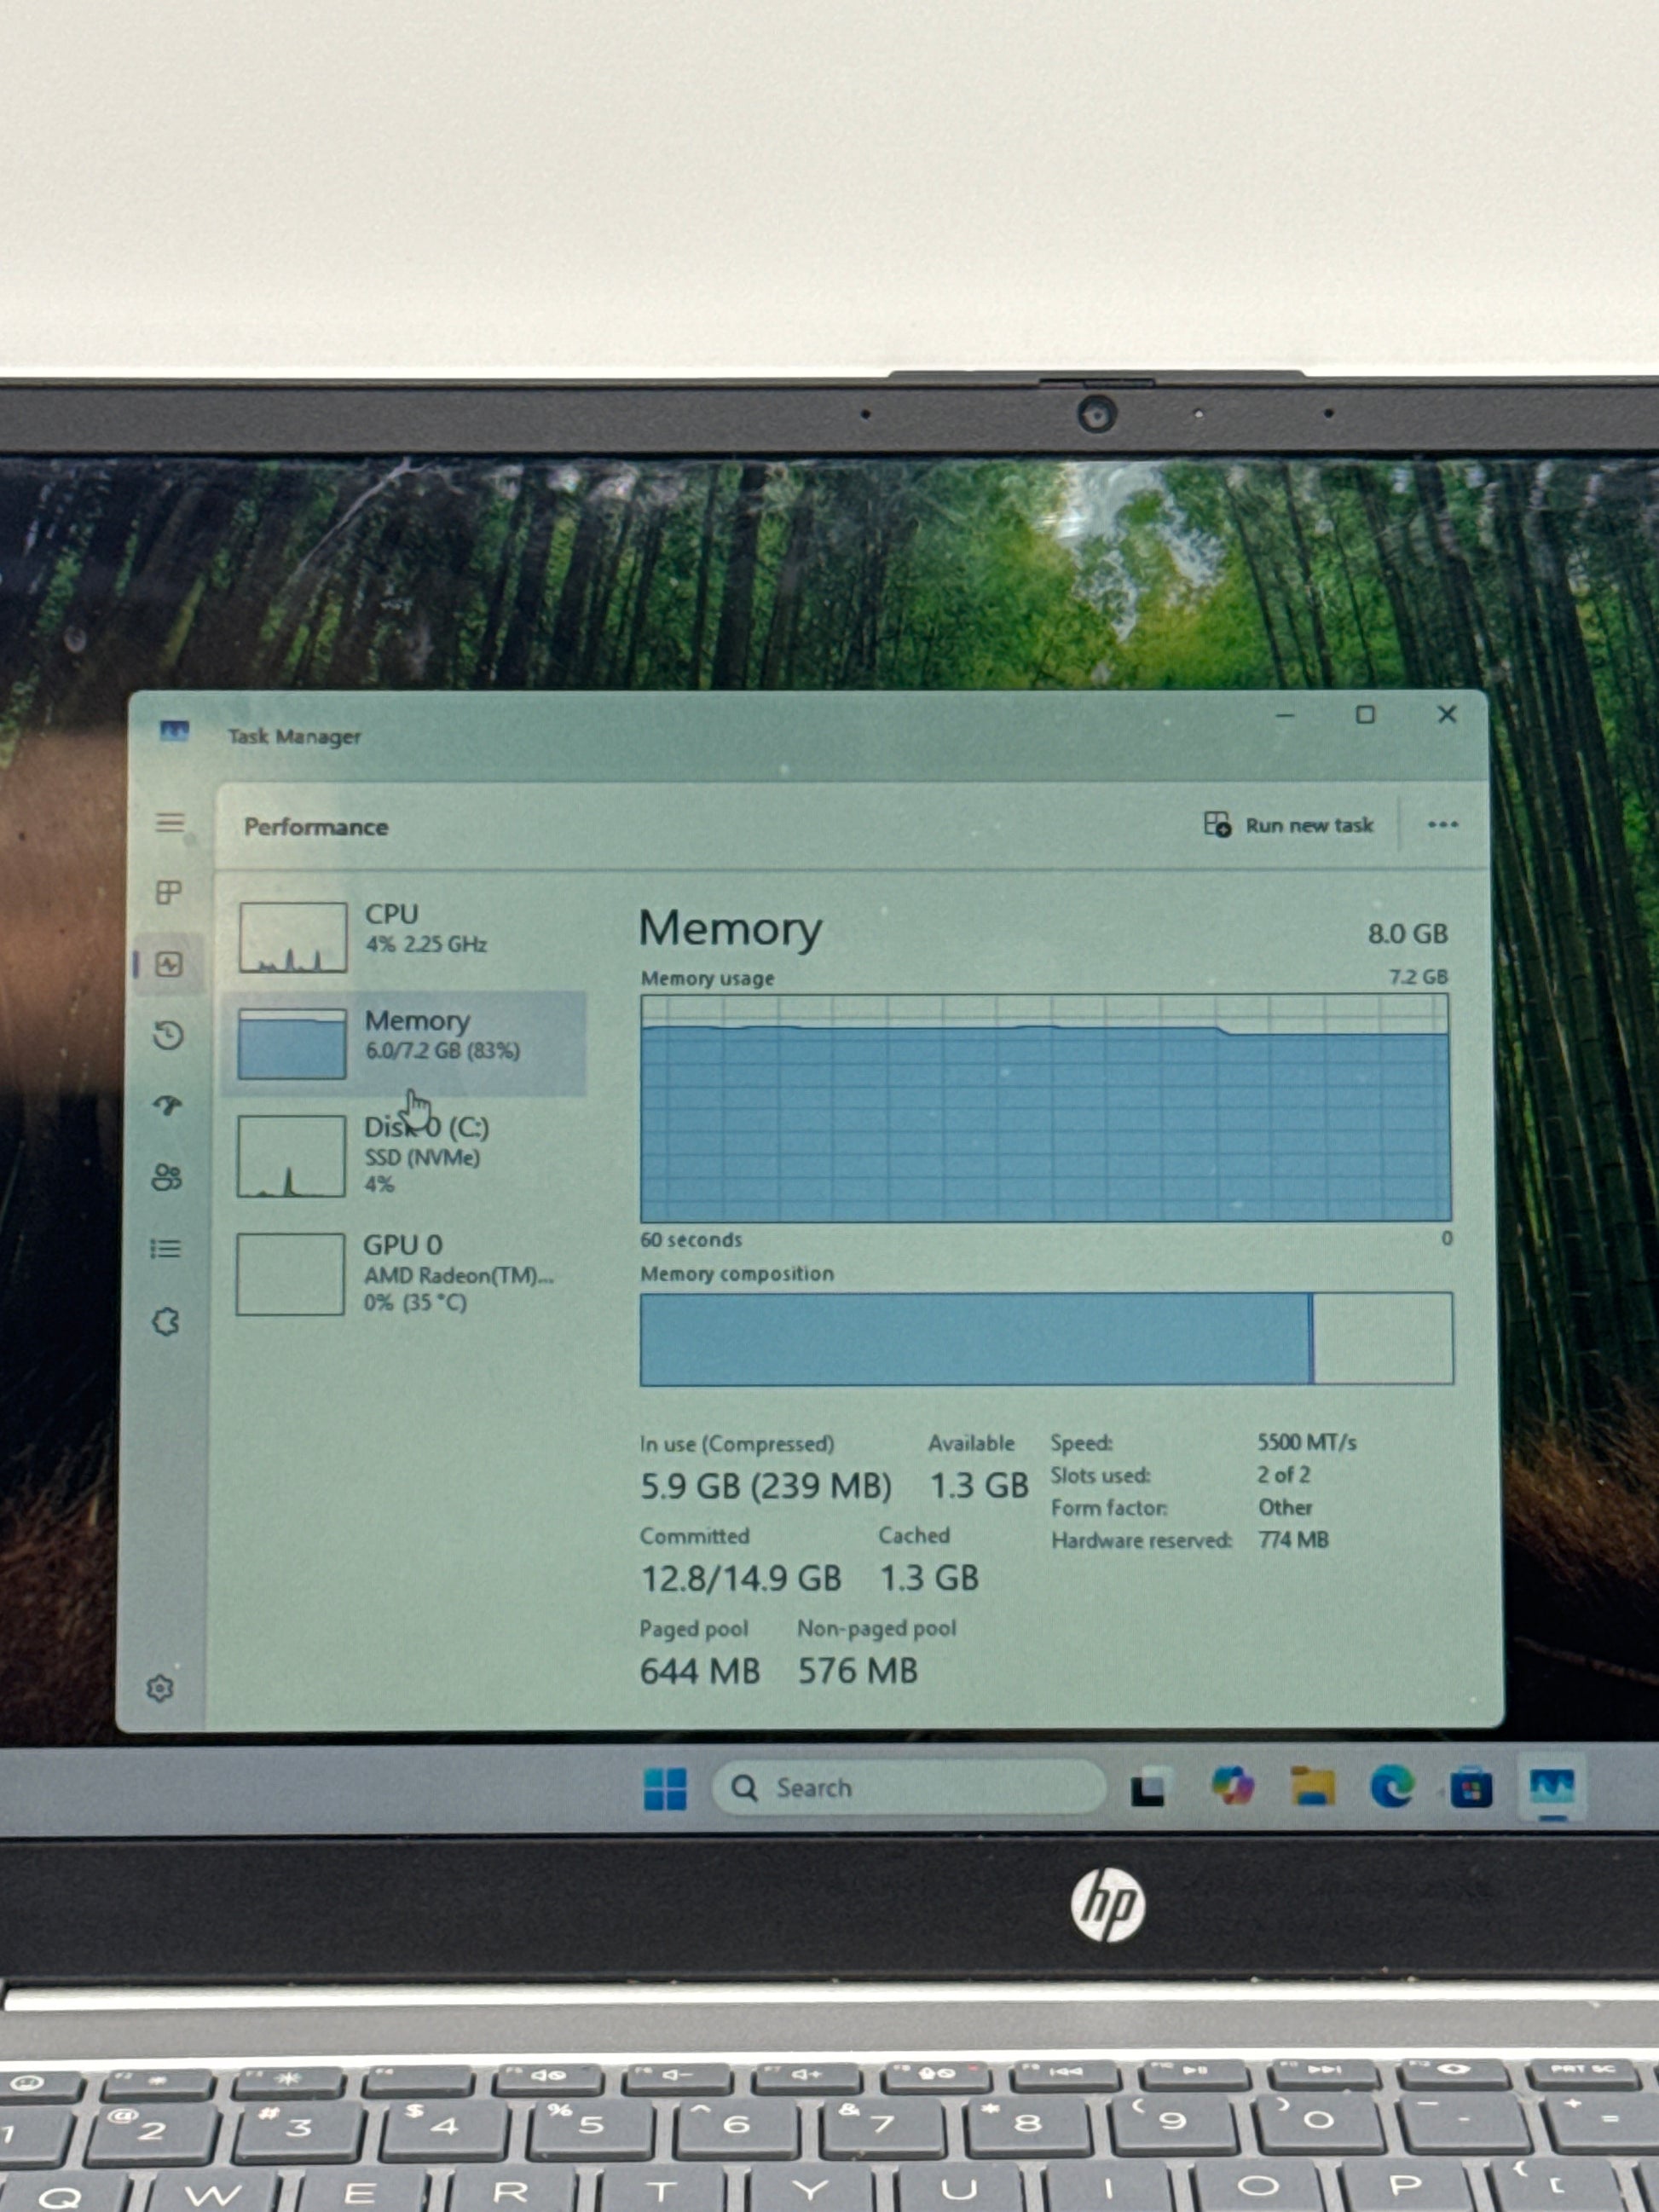Screen dimensions: 1659x2212
Task: Open the three-dot more options menu
Action: [x=1442, y=825]
